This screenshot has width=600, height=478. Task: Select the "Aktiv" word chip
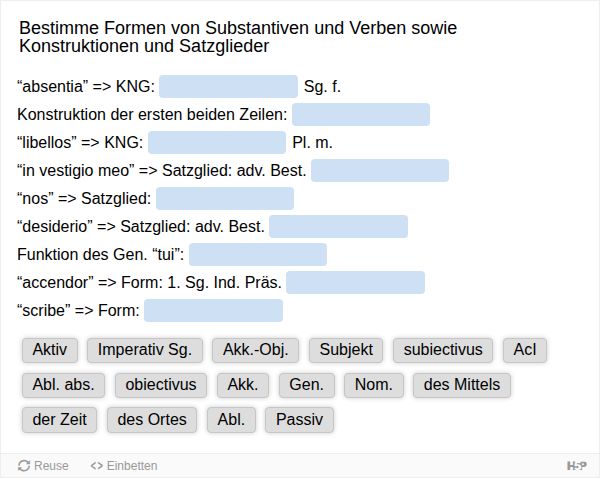click(50, 350)
